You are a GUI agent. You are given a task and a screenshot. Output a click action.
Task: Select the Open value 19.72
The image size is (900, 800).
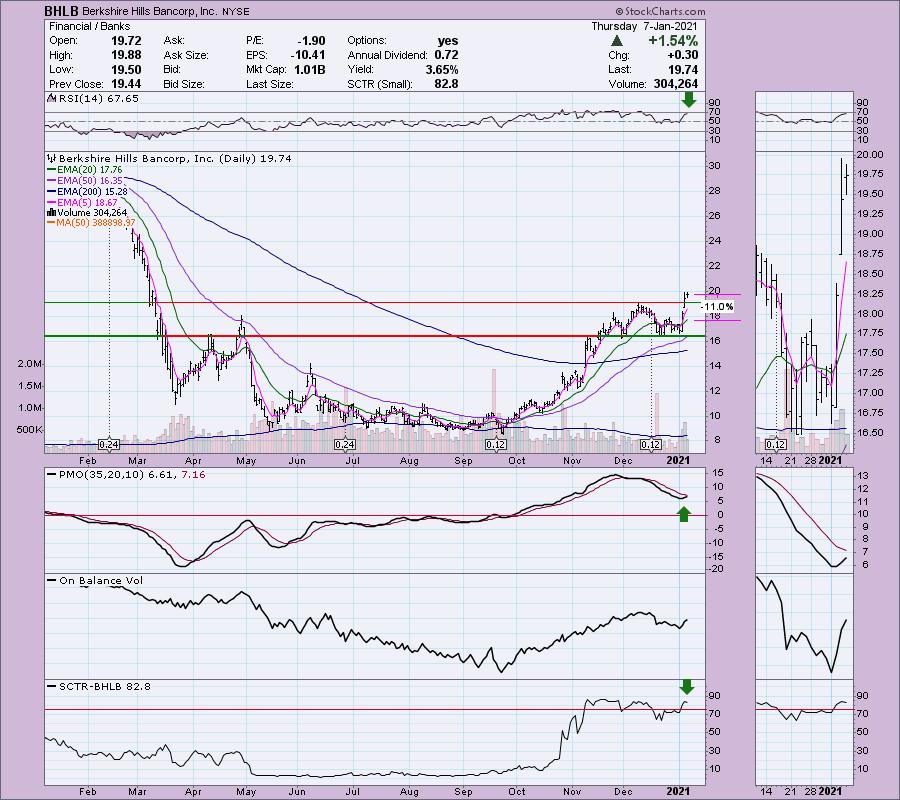126,41
